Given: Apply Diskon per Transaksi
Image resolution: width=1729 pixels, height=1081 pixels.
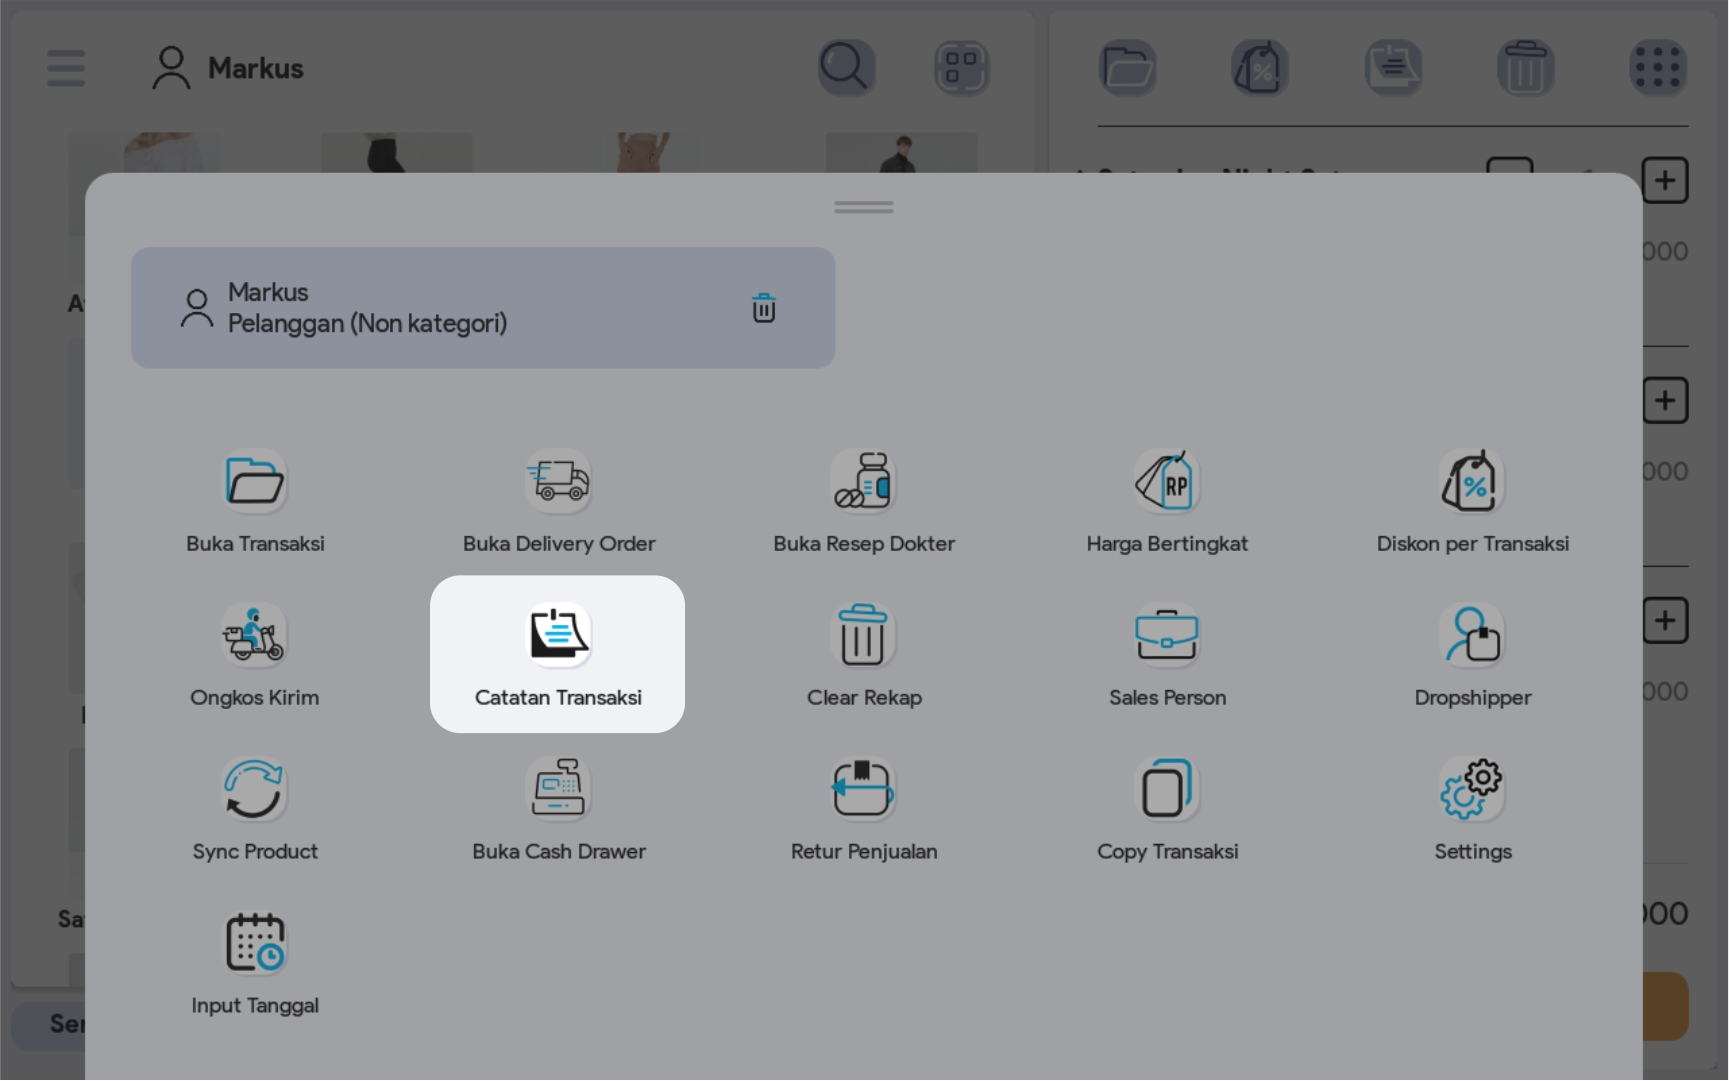Looking at the screenshot, I should [1472, 482].
